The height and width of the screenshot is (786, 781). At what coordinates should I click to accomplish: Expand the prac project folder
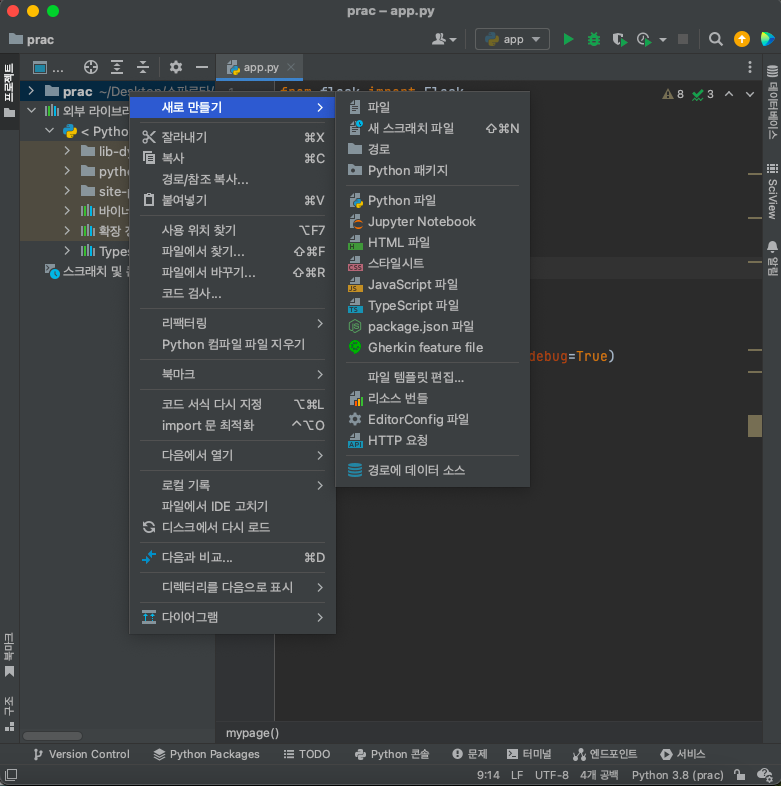[31, 91]
